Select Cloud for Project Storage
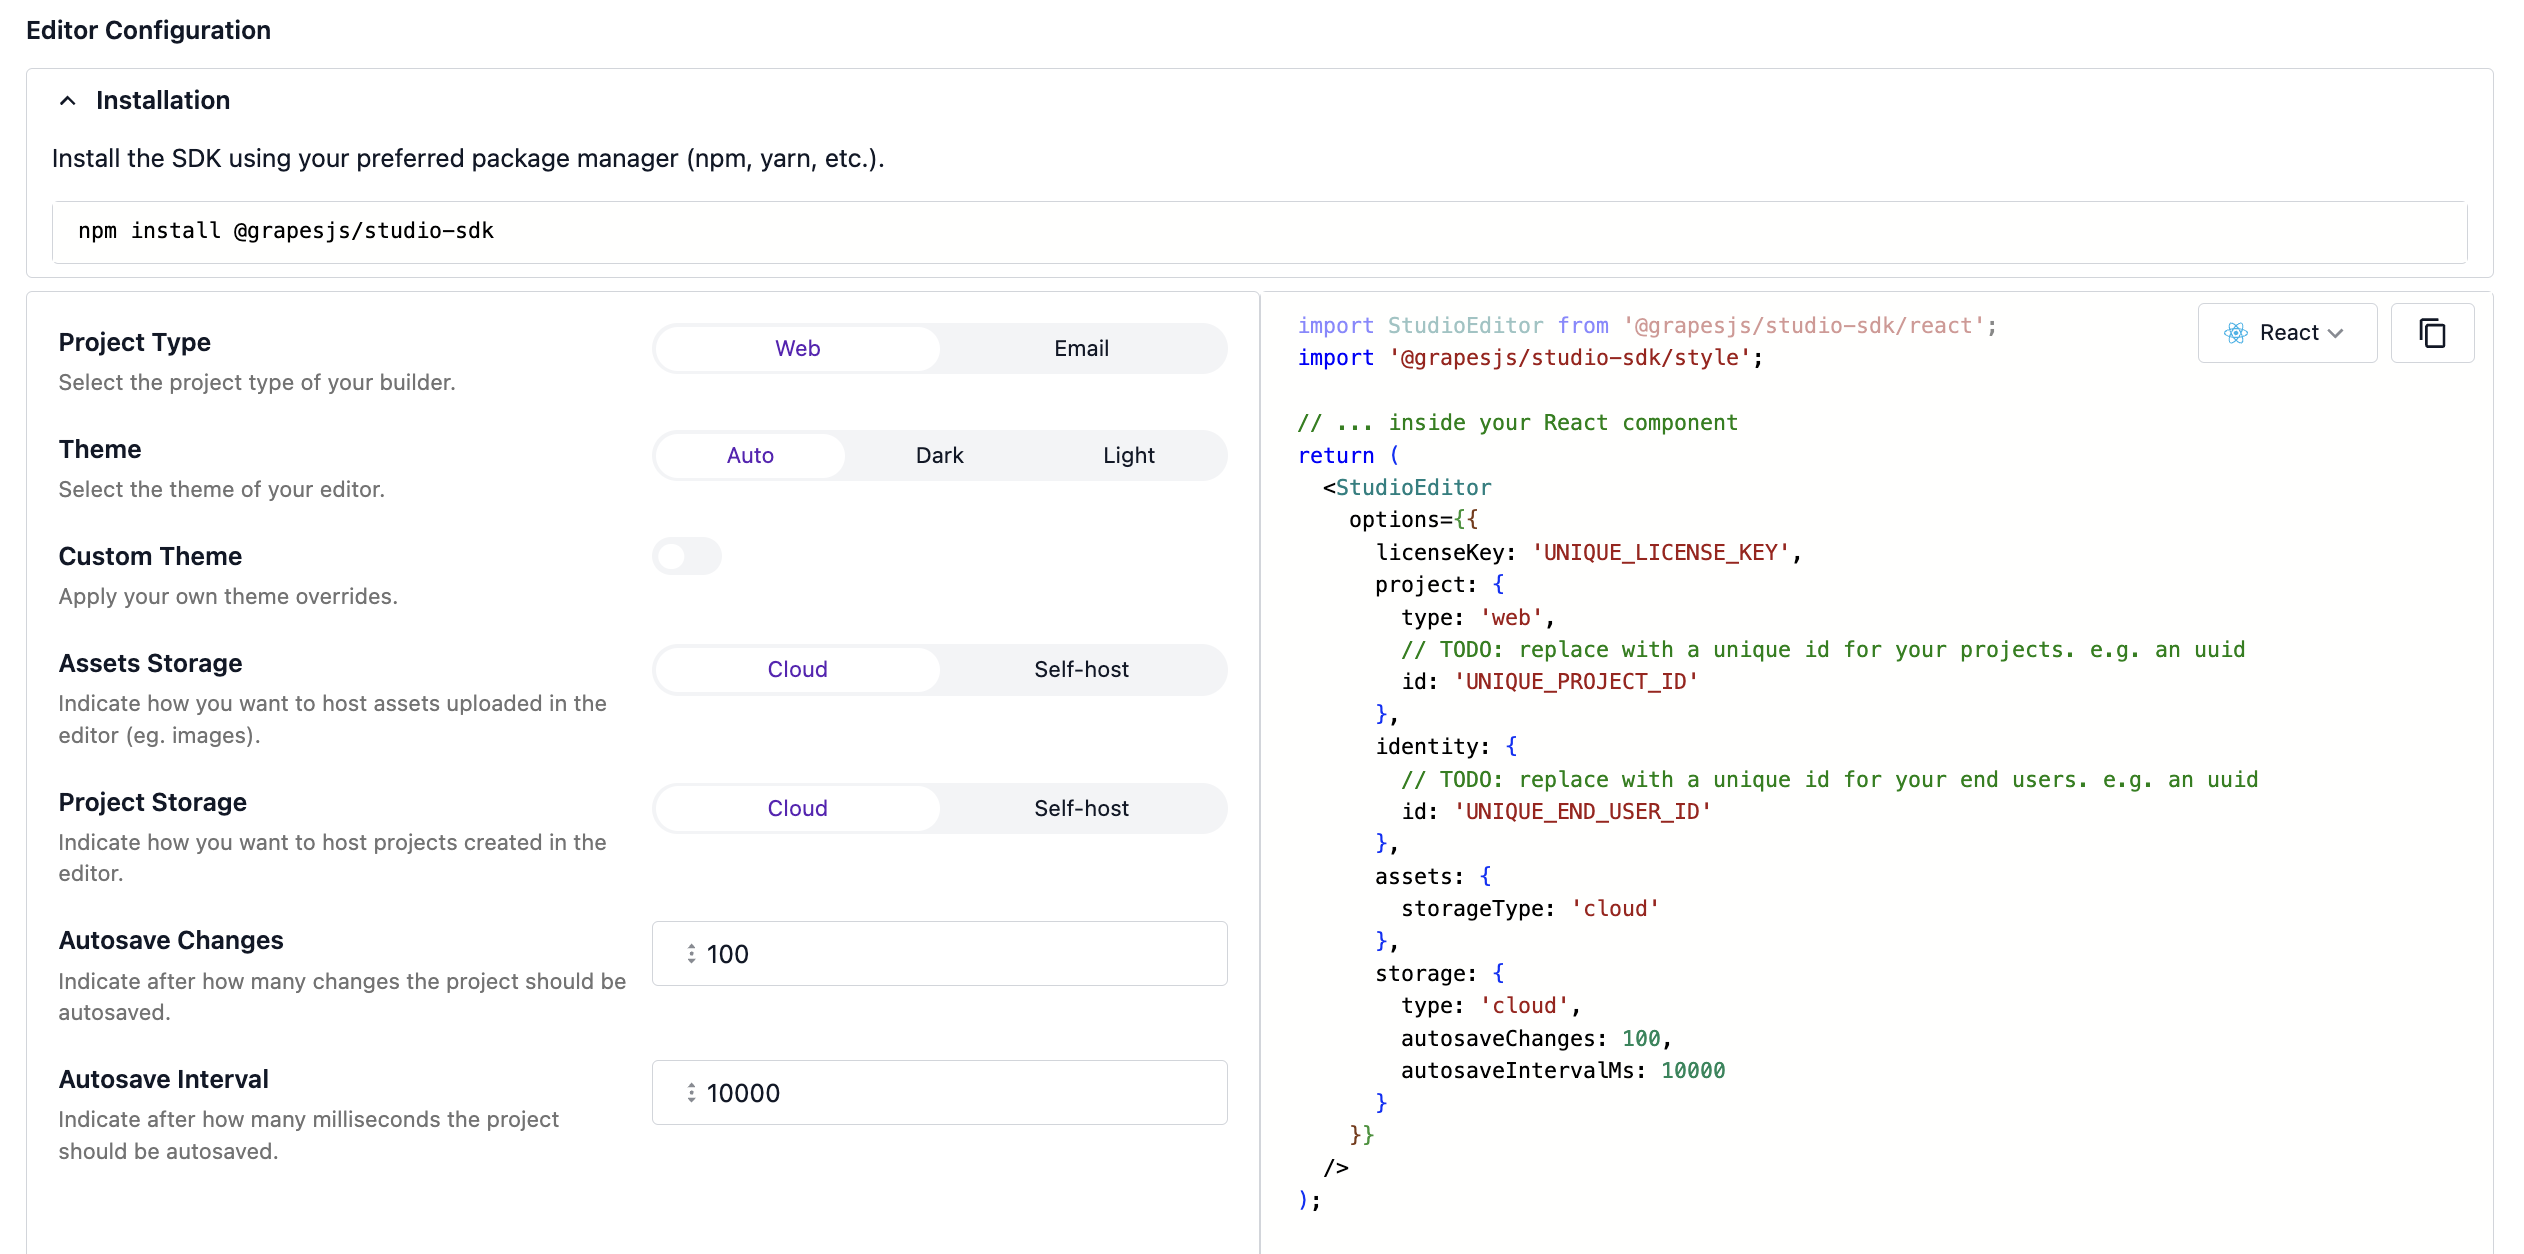Image resolution: width=2524 pixels, height=1254 pixels. coord(797,808)
